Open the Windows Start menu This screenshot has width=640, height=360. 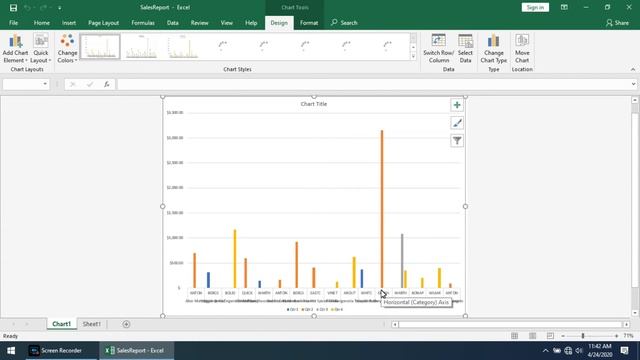(11, 351)
